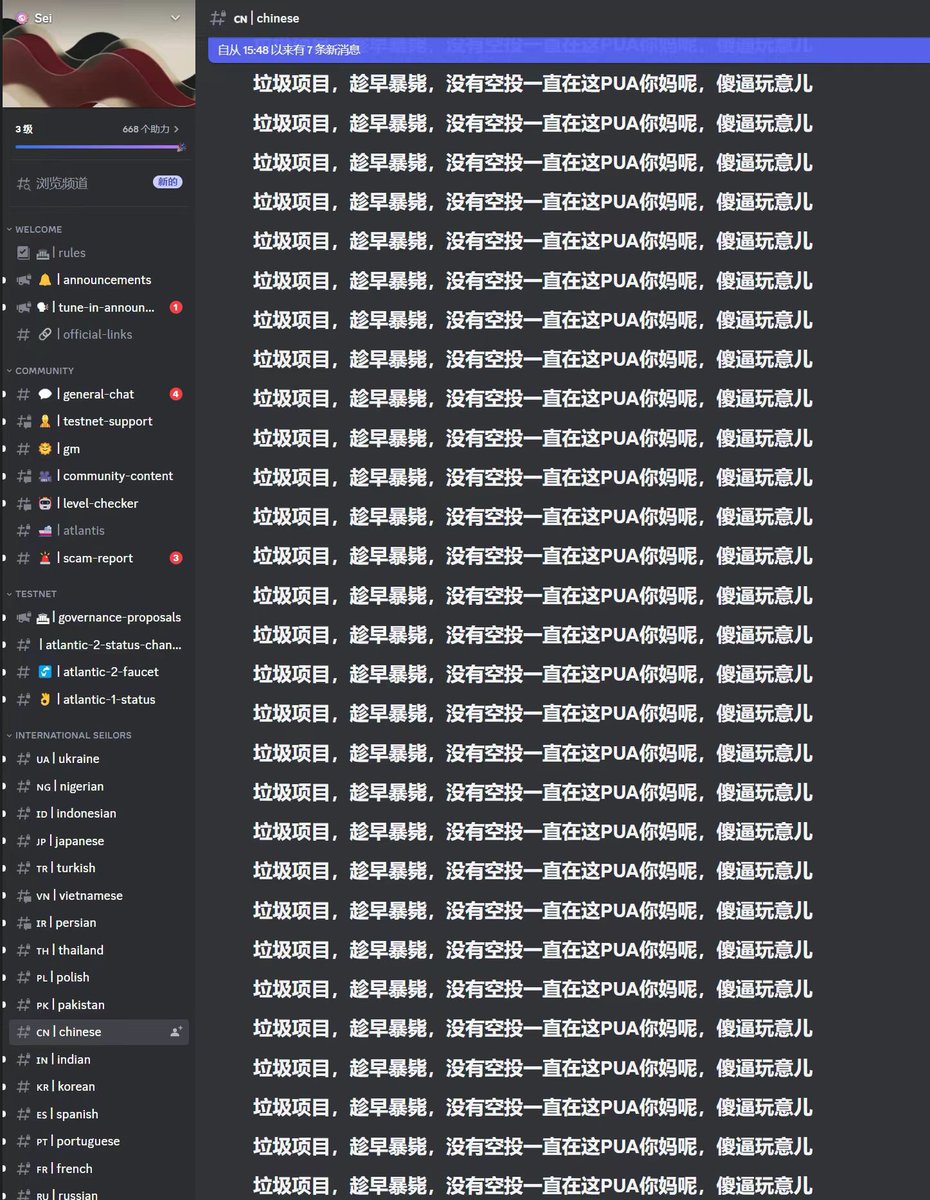Click the faucet emoji on atlantic-2-faucet
This screenshot has height=1200, width=930.
(x=44, y=672)
